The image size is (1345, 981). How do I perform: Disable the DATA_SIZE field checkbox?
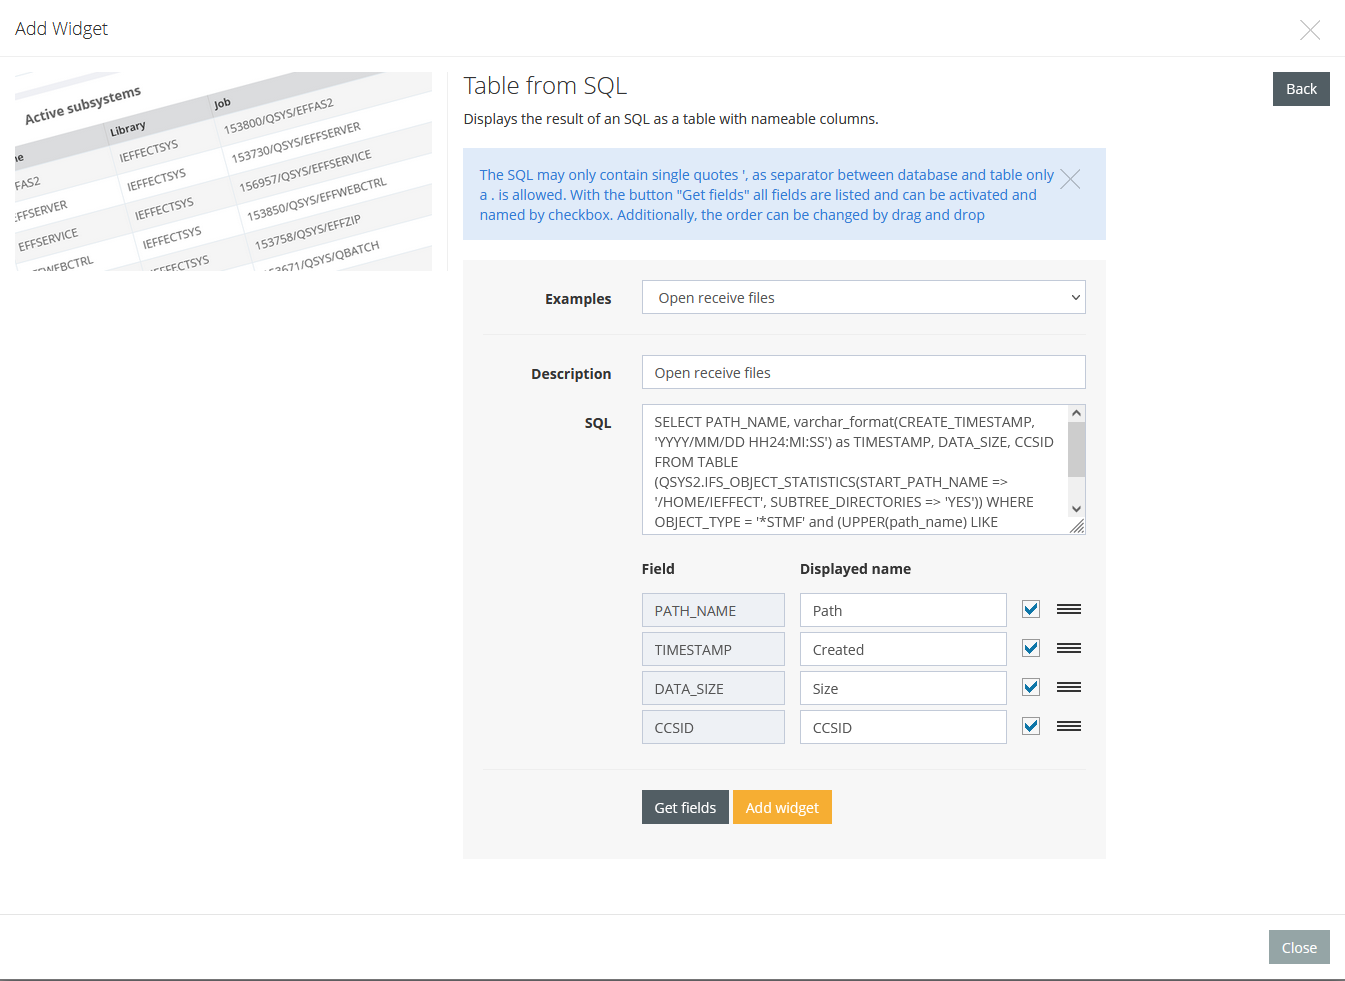pos(1031,687)
